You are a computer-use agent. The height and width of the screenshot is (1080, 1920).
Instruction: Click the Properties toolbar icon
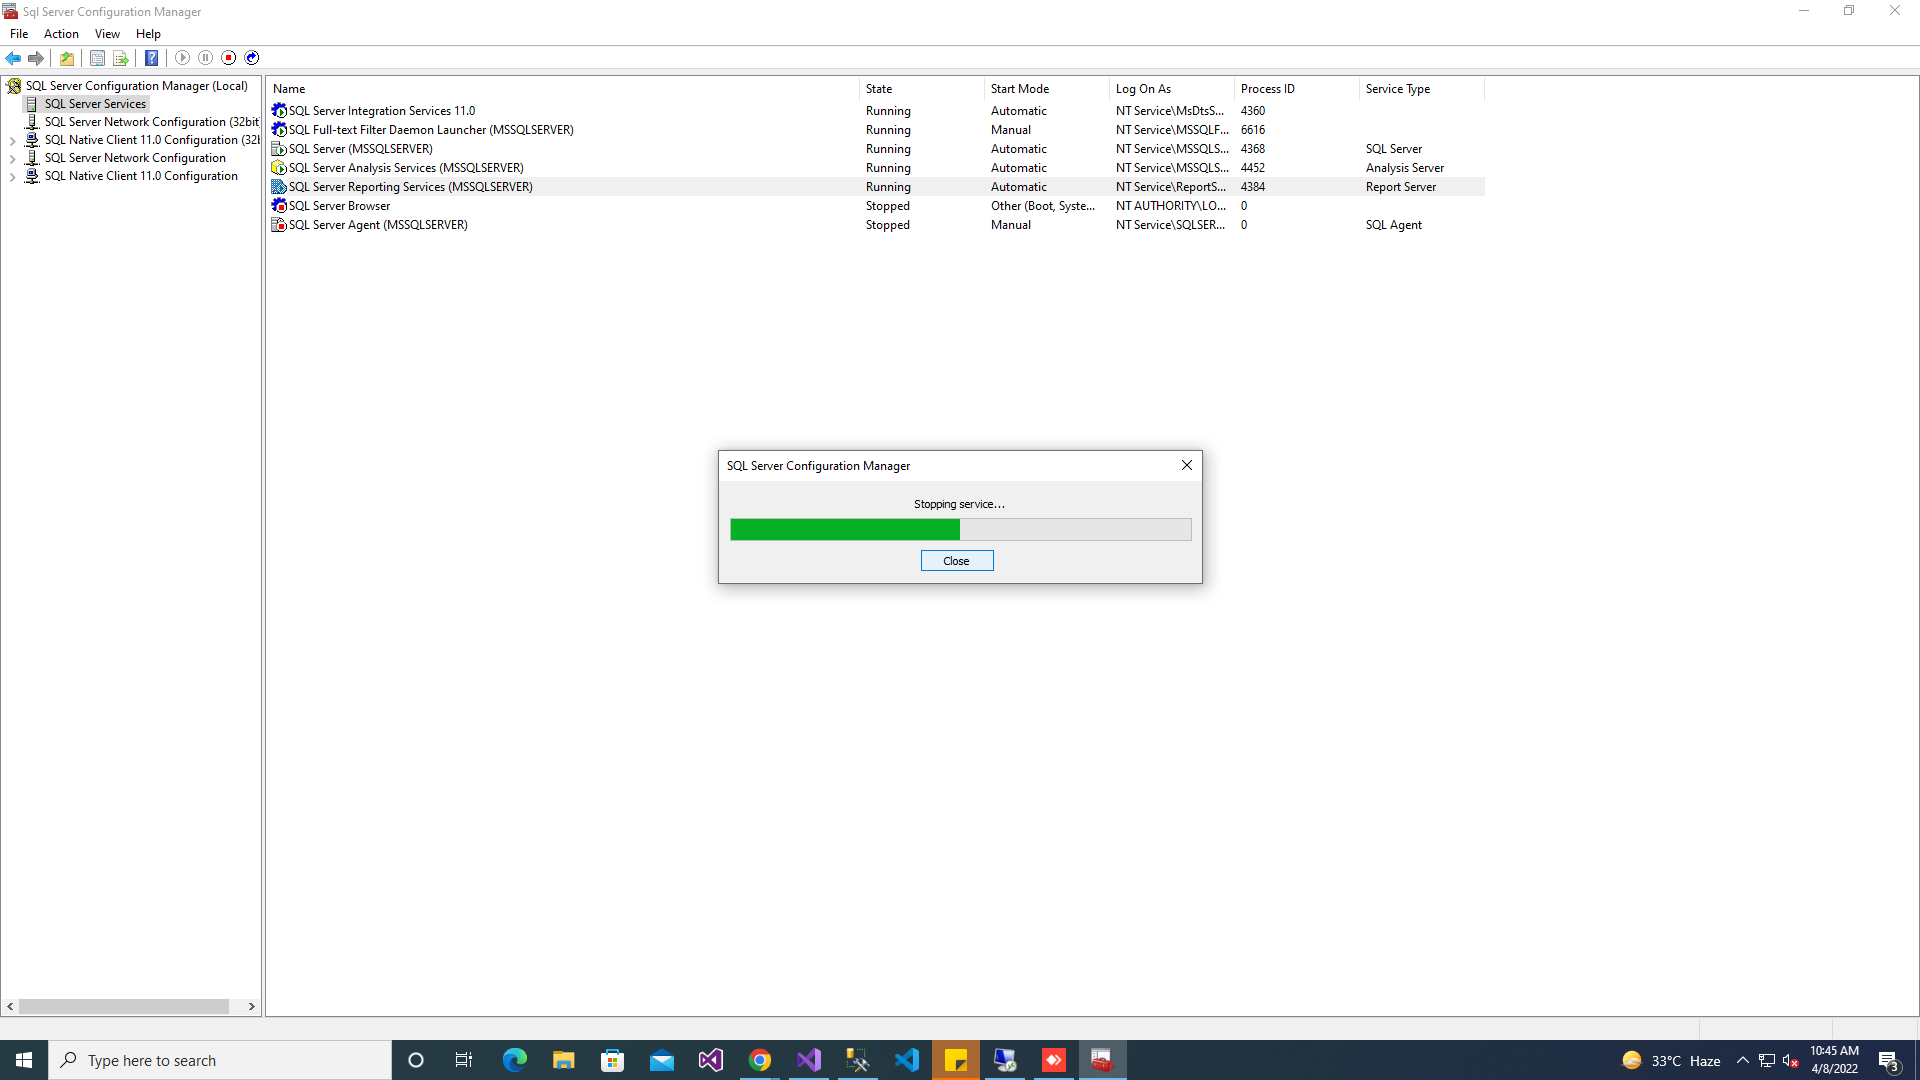pyautogui.click(x=97, y=58)
